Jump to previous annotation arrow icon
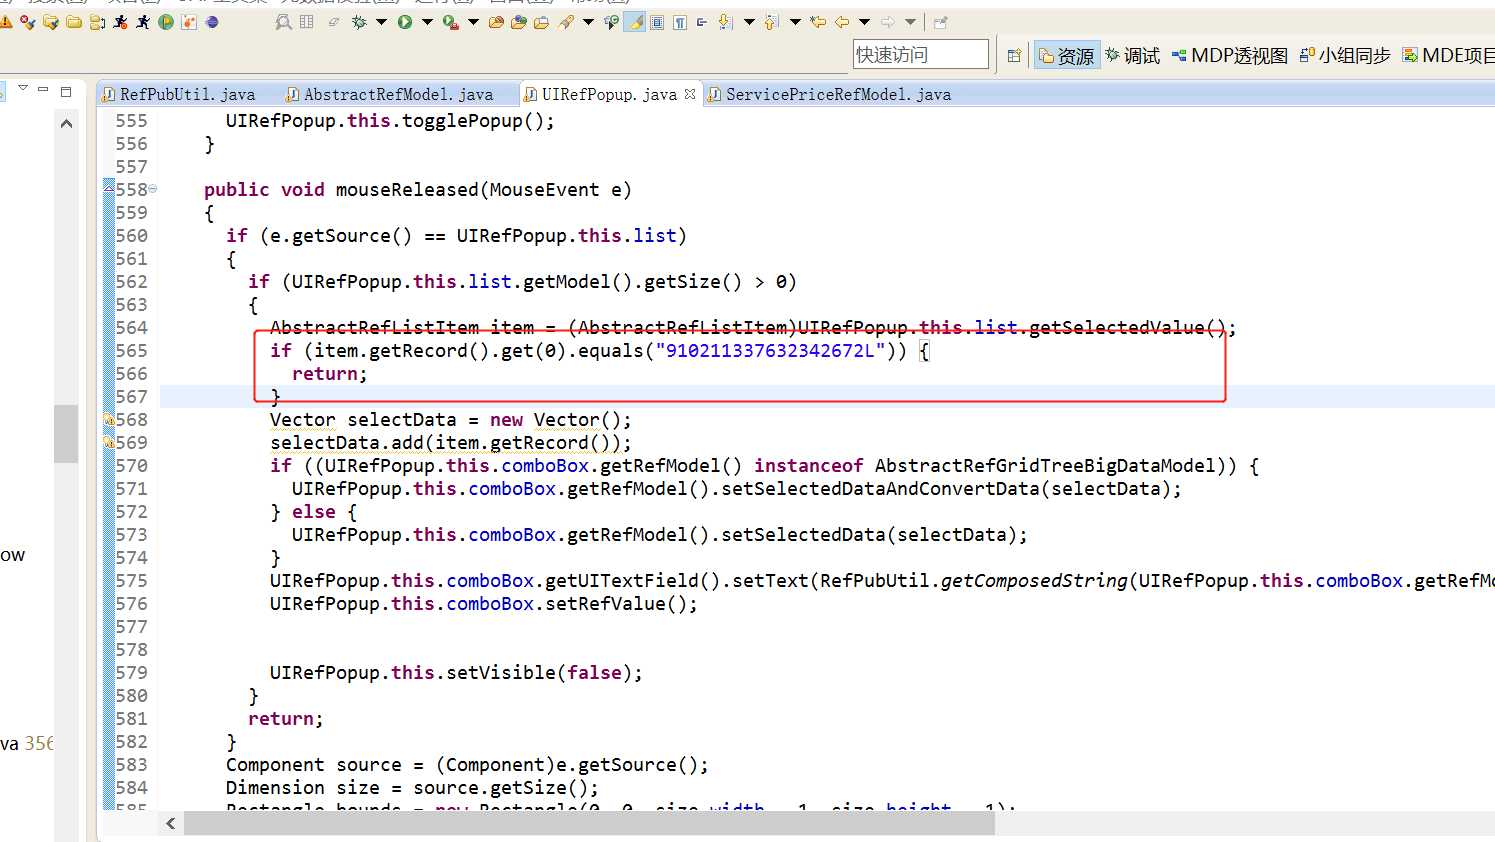This screenshot has height=842, width=1495. click(x=771, y=22)
